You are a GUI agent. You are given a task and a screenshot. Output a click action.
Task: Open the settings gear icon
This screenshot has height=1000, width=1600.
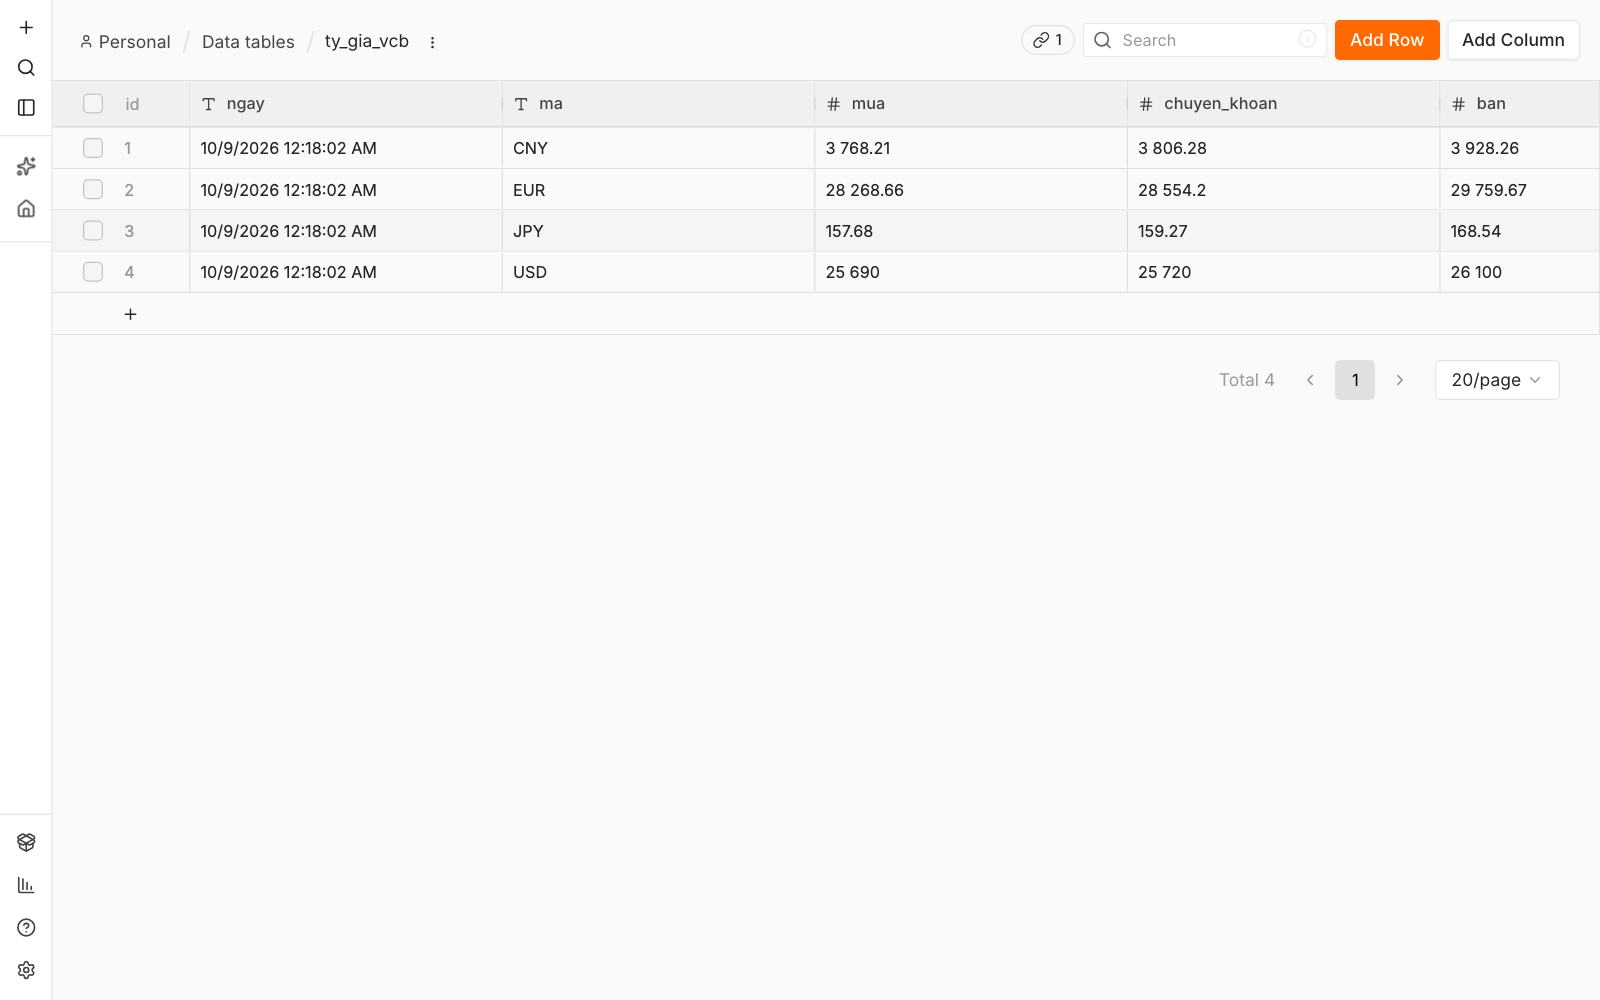coord(26,970)
